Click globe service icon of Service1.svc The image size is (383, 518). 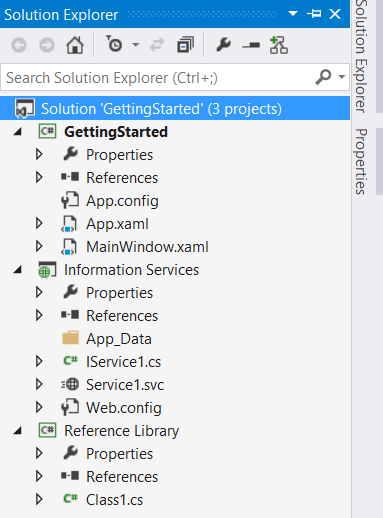coord(70,384)
